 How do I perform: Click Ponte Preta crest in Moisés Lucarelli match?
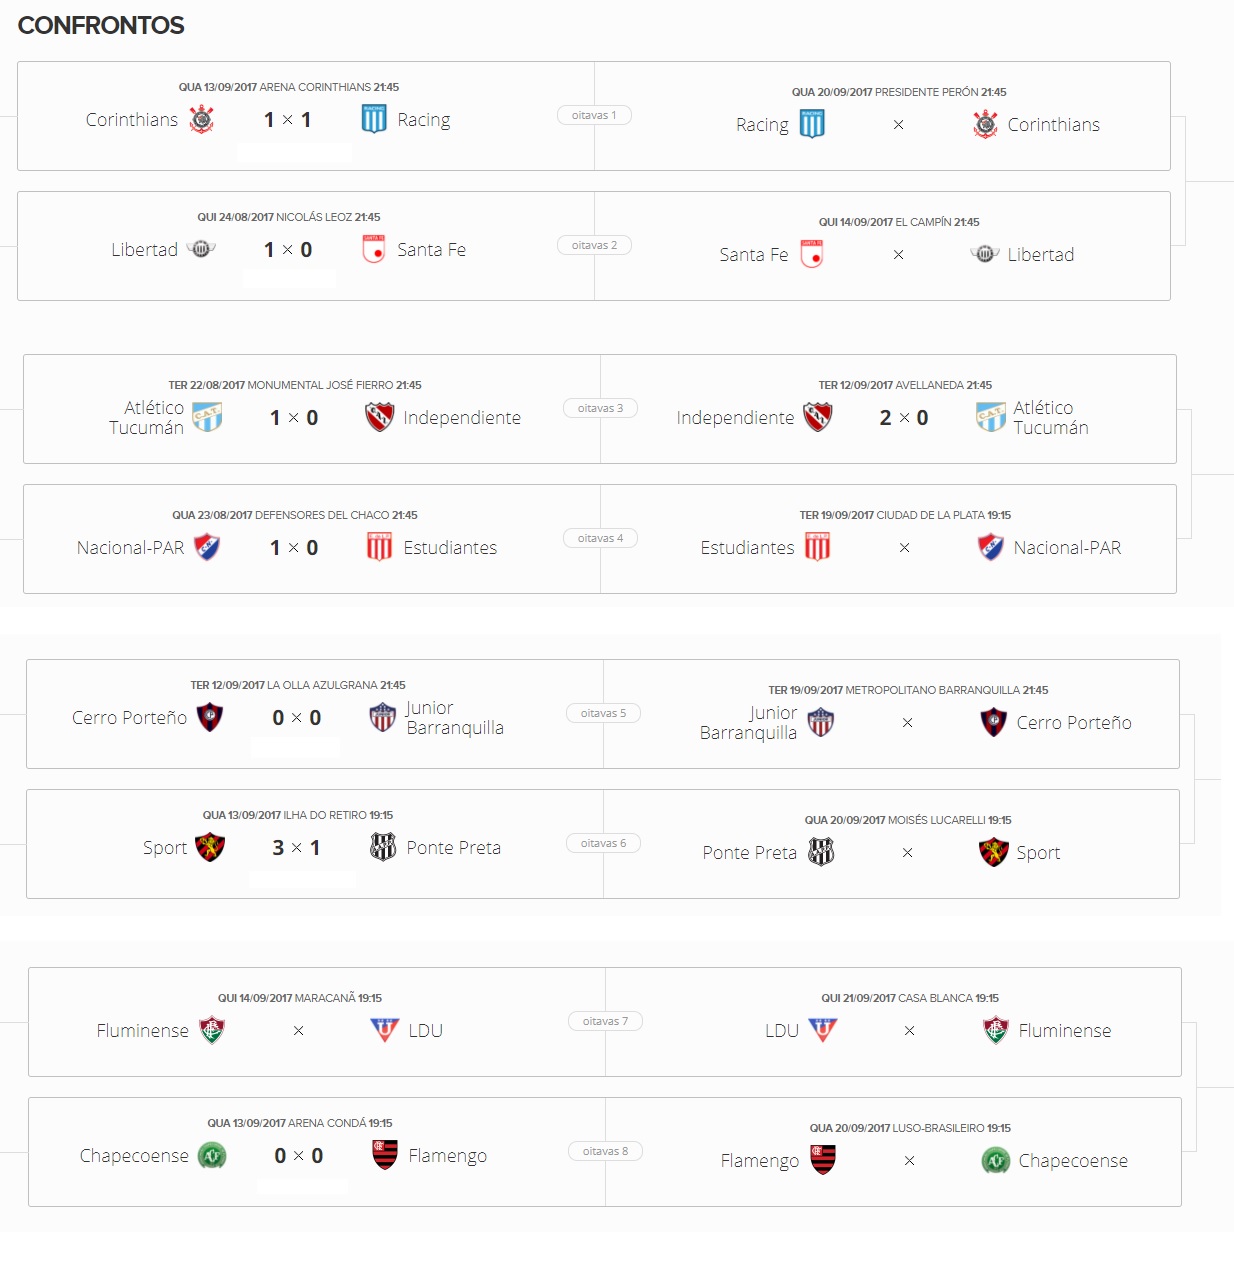(821, 852)
